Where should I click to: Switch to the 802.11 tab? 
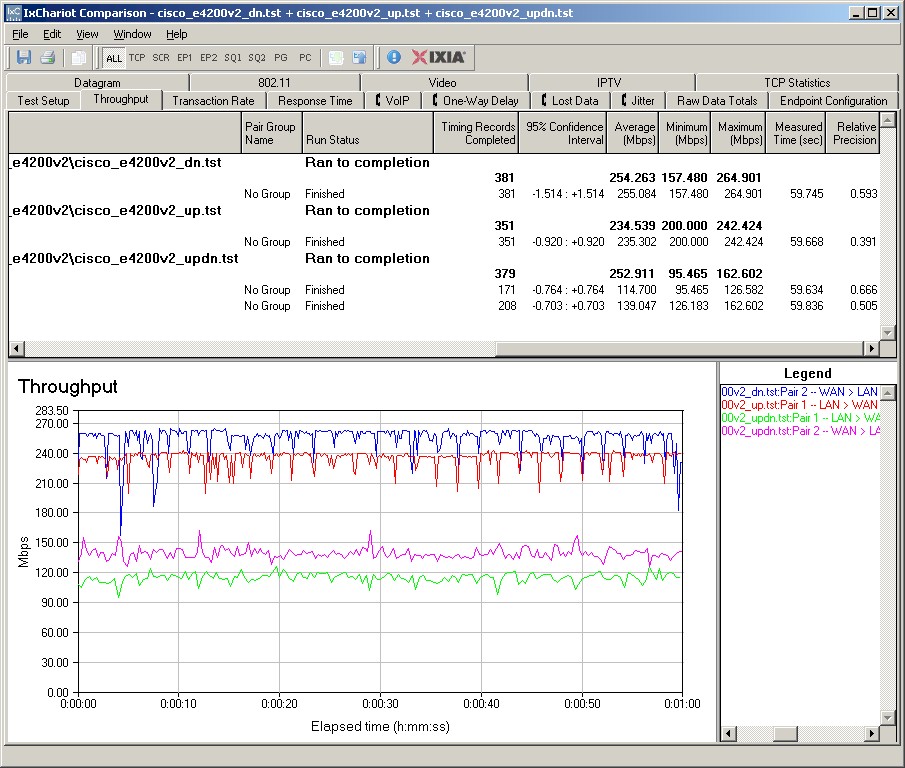pyautogui.click(x=274, y=83)
